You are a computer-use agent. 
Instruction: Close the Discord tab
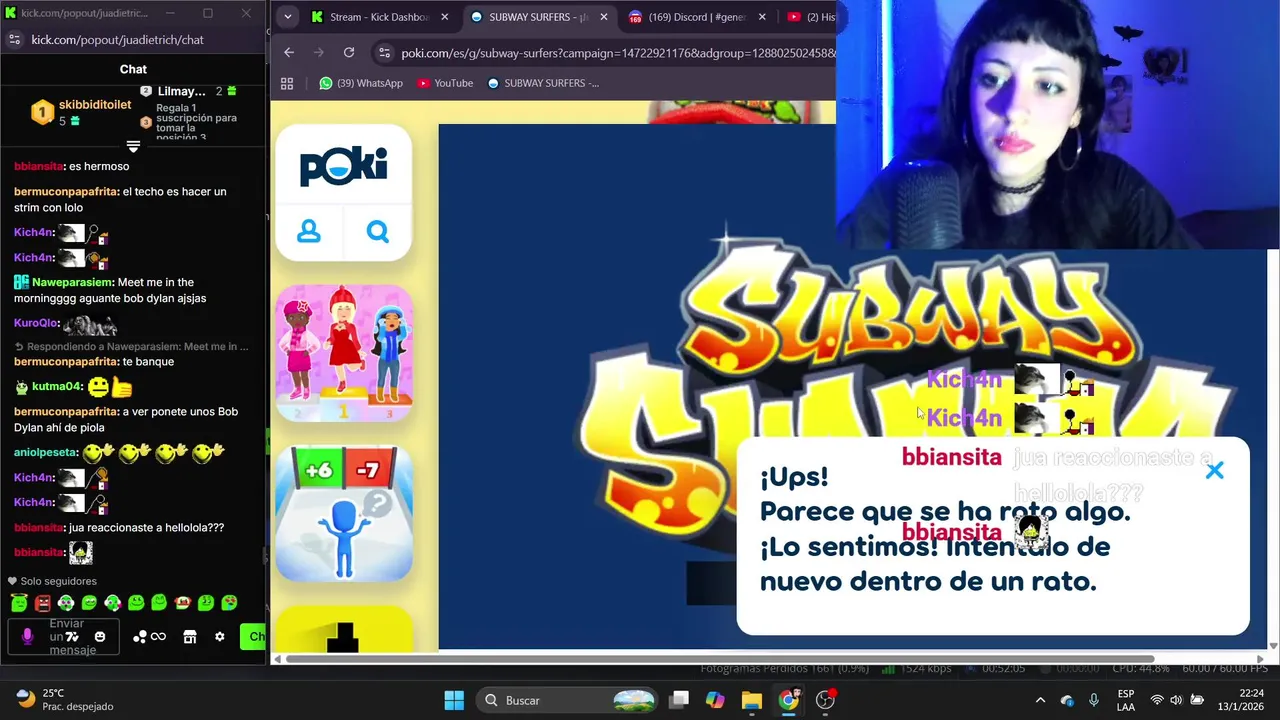point(762,17)
